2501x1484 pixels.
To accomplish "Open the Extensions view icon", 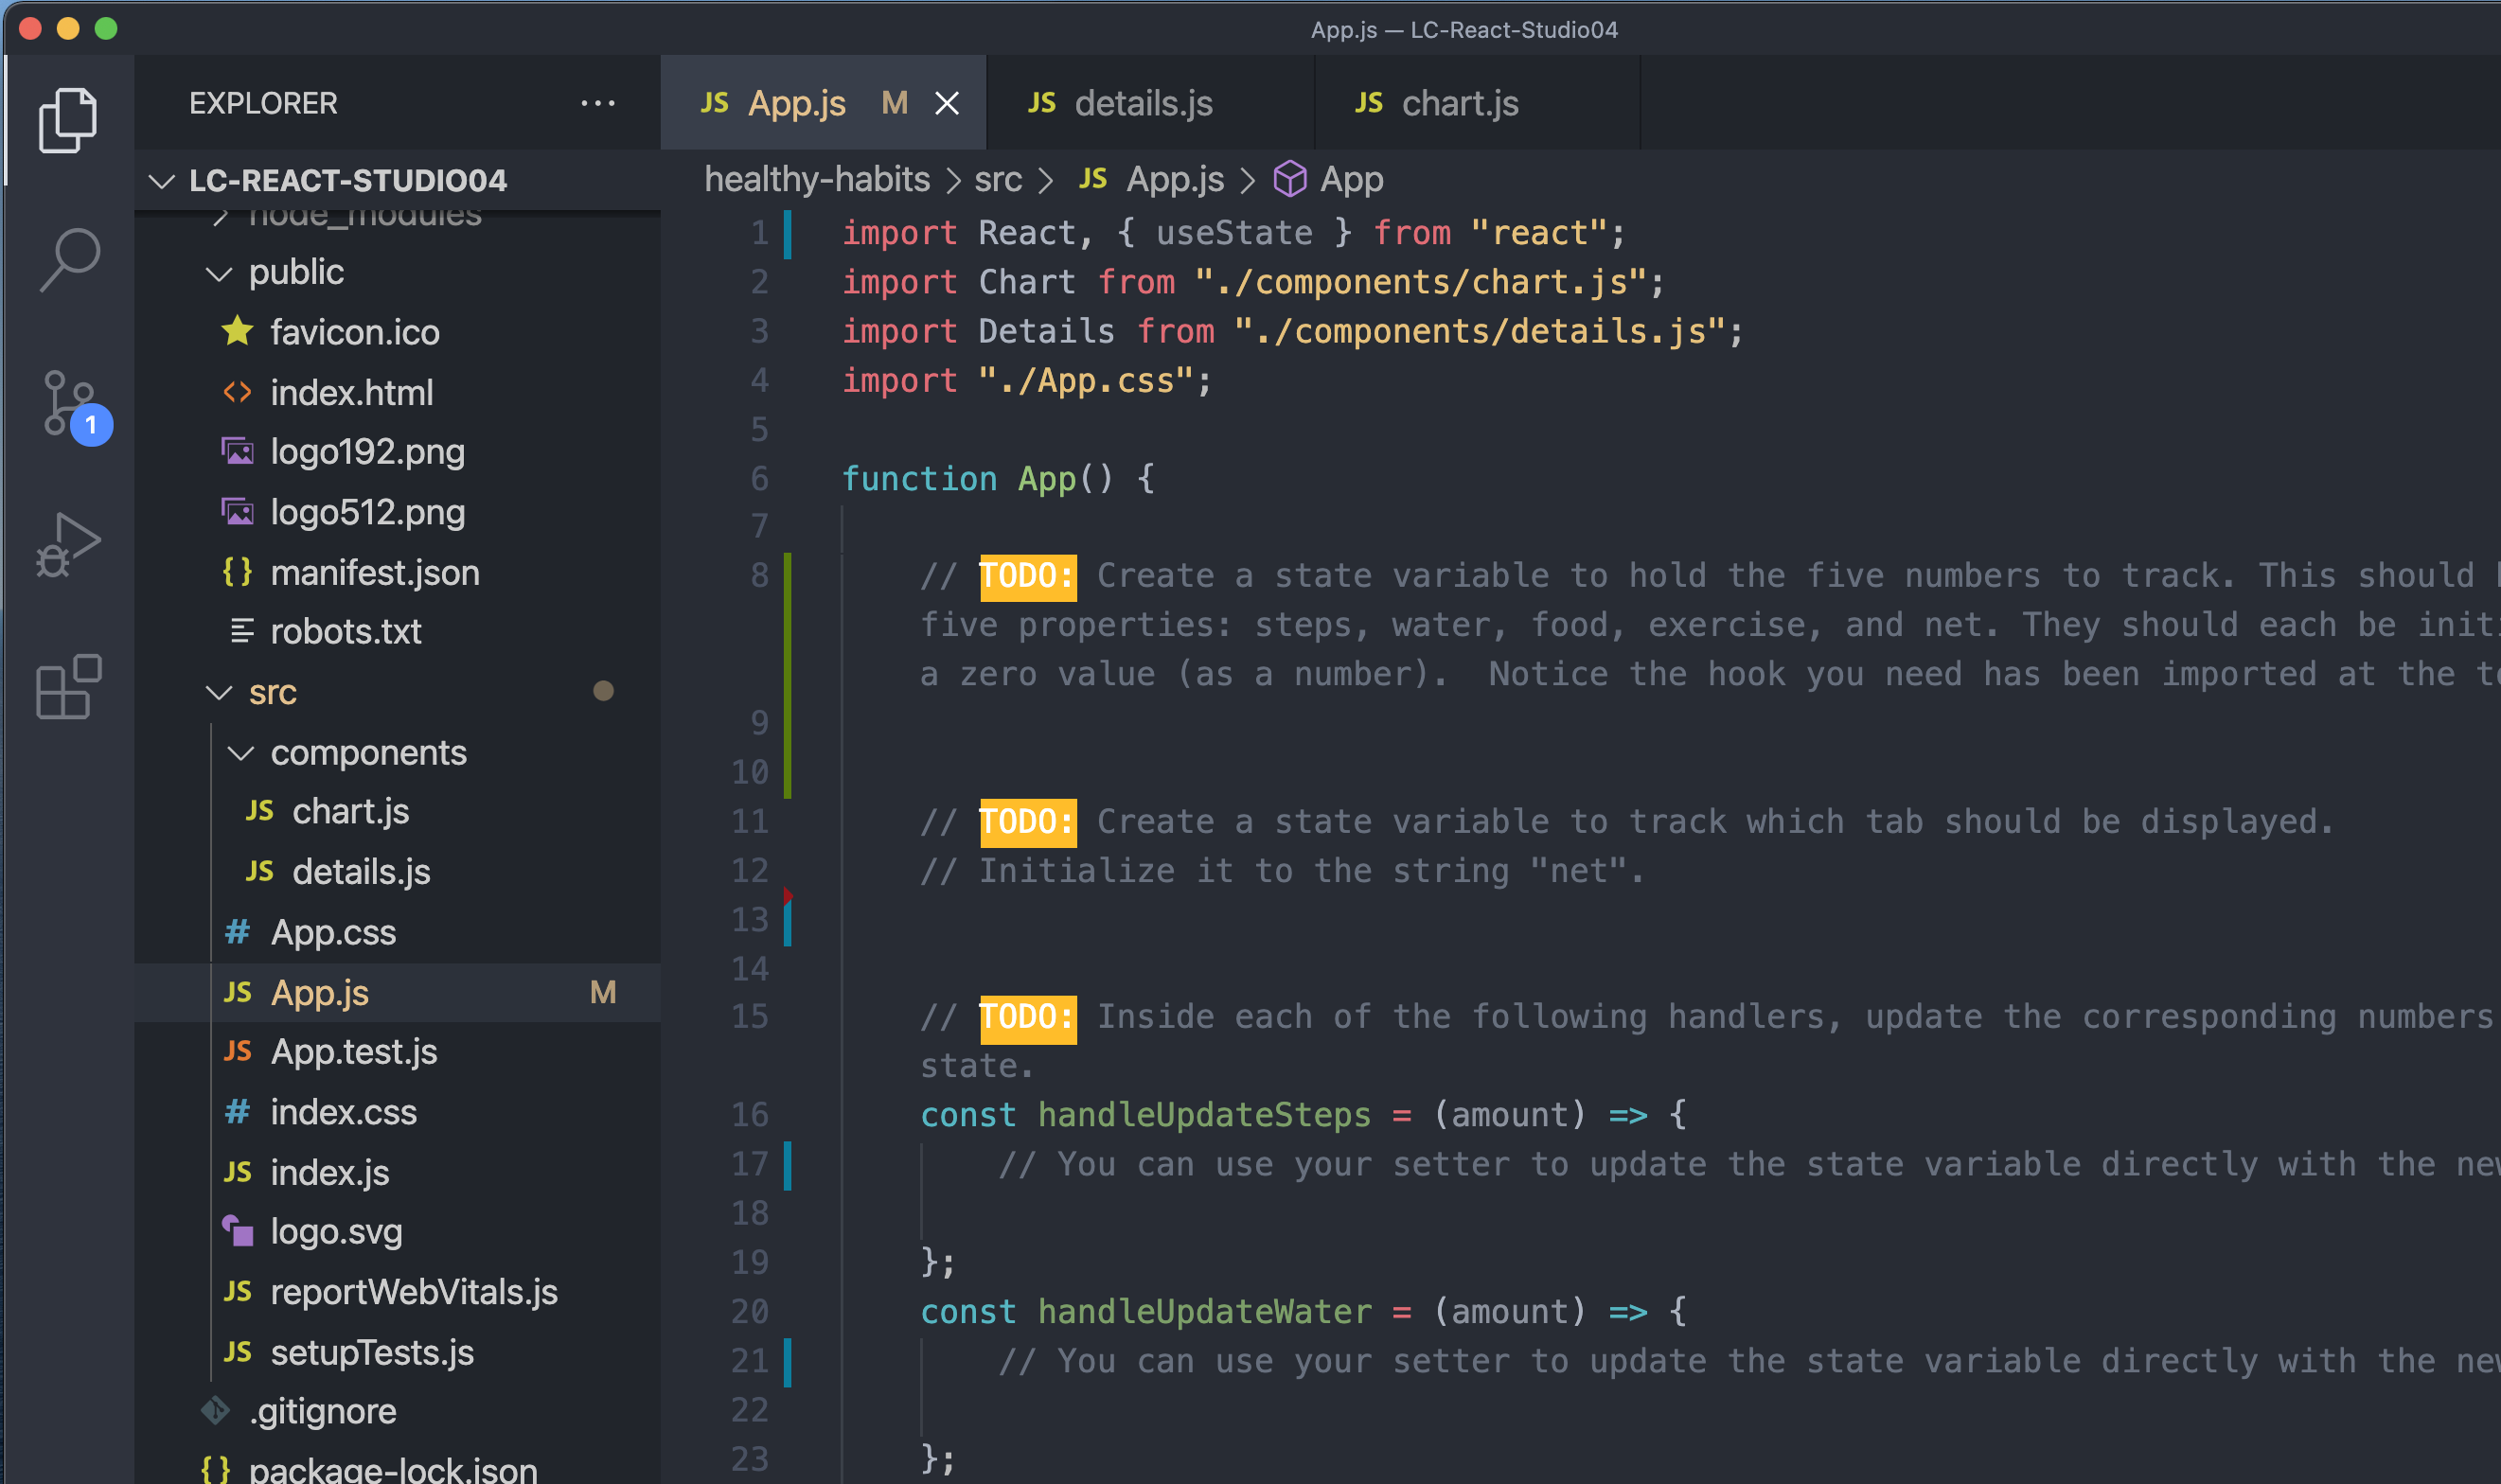I will tap(68, 687).
